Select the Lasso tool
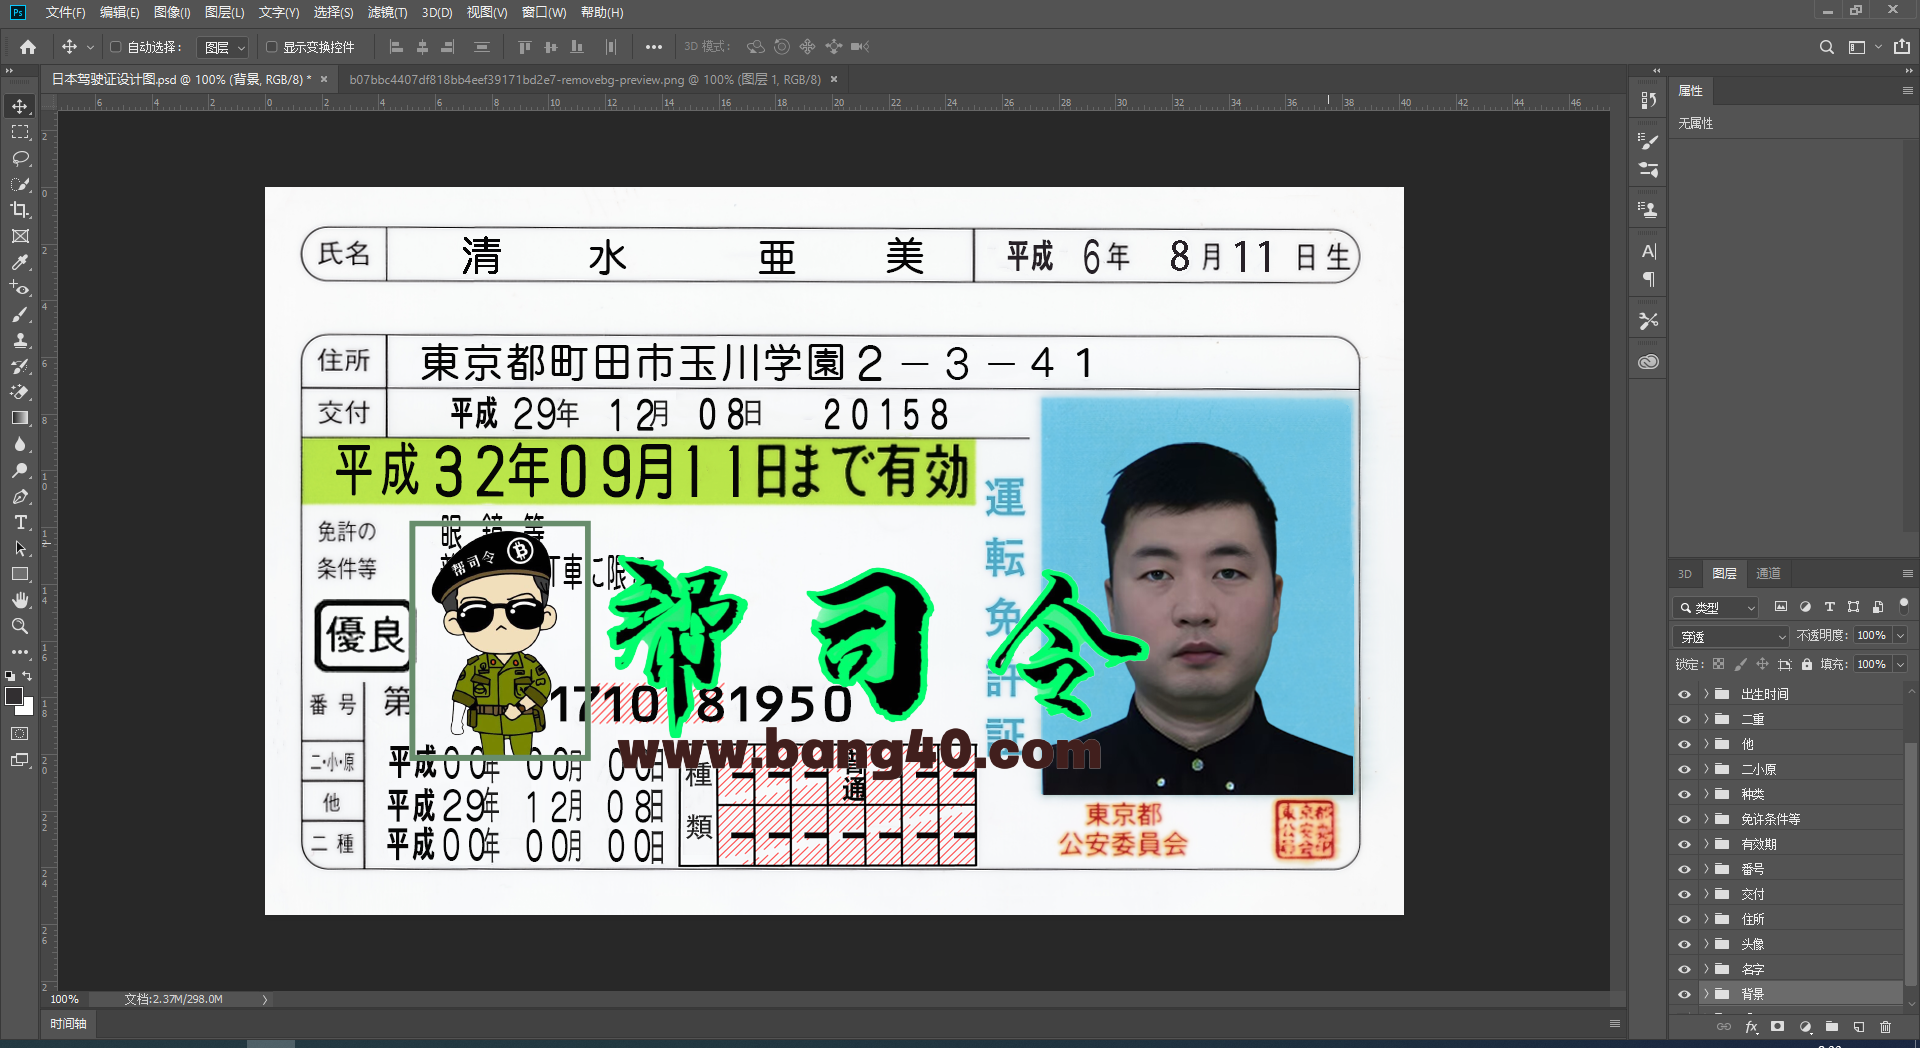The height and width of the screenshot is (1048, 1920). pos(20,158)
